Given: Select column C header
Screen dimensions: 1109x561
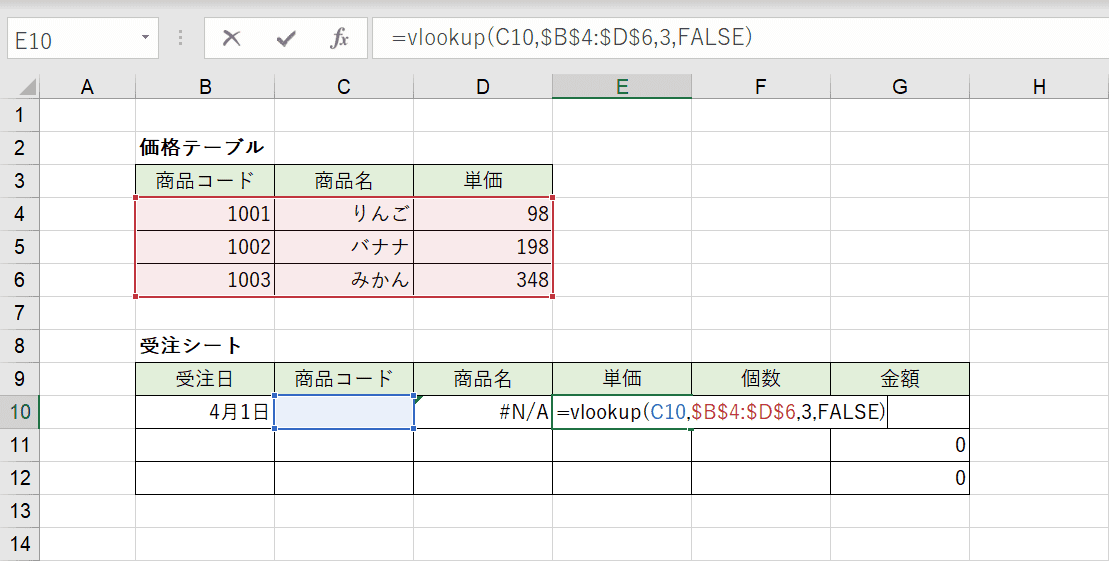Looking at the screenshot, I should click(344, 87).
